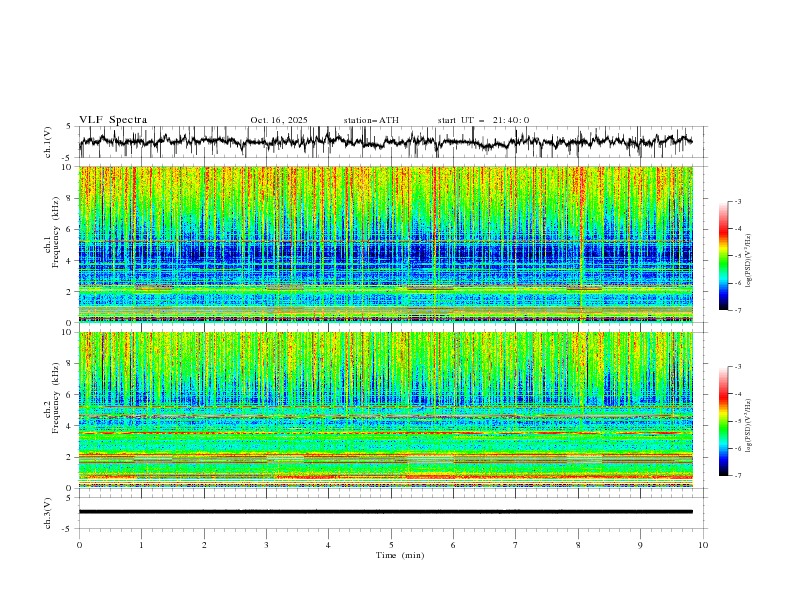
Task: Click the ch.2 color scale bar
Action: (x=723, y=421)
